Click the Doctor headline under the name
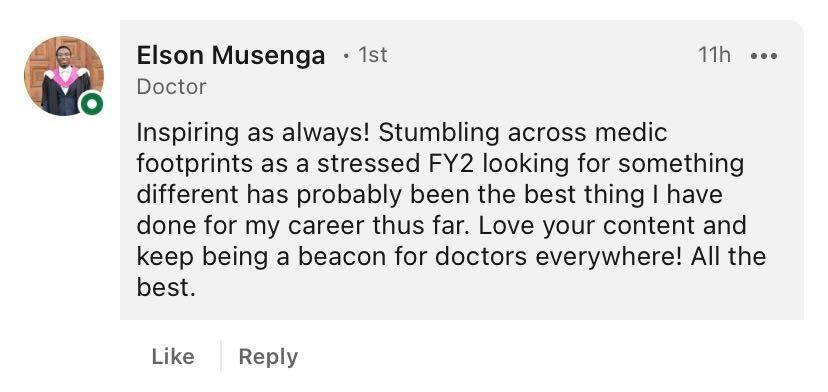Viewport: 828px width, 392px height. tap(172, 87)
